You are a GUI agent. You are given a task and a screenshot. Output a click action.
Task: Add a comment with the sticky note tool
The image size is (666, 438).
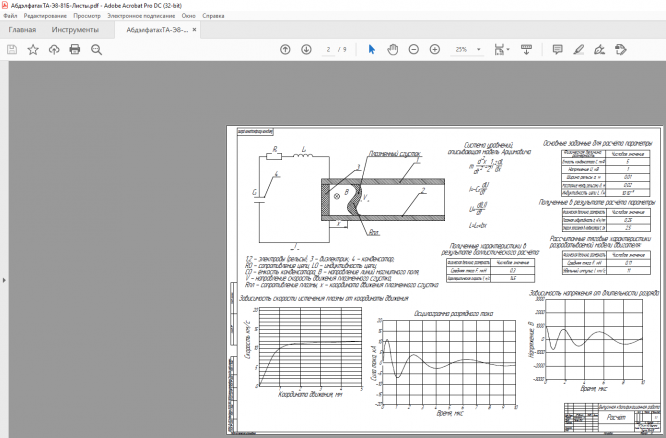(558, 49)
